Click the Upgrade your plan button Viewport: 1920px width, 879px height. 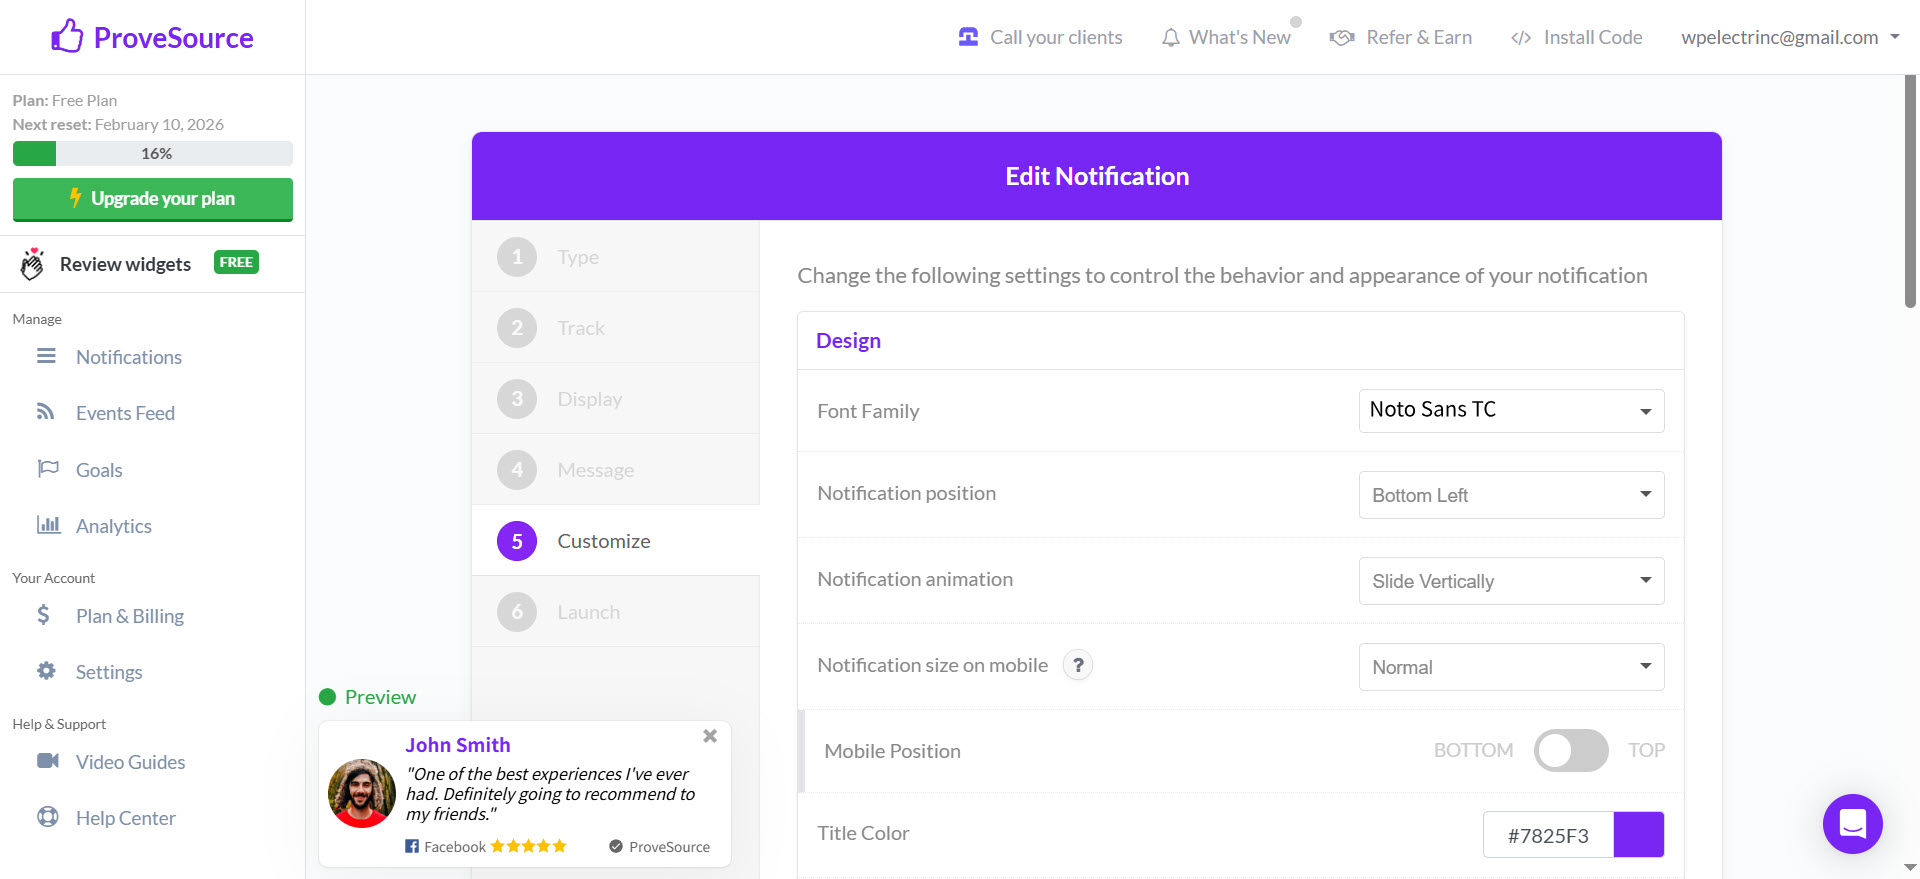[153, 199]
